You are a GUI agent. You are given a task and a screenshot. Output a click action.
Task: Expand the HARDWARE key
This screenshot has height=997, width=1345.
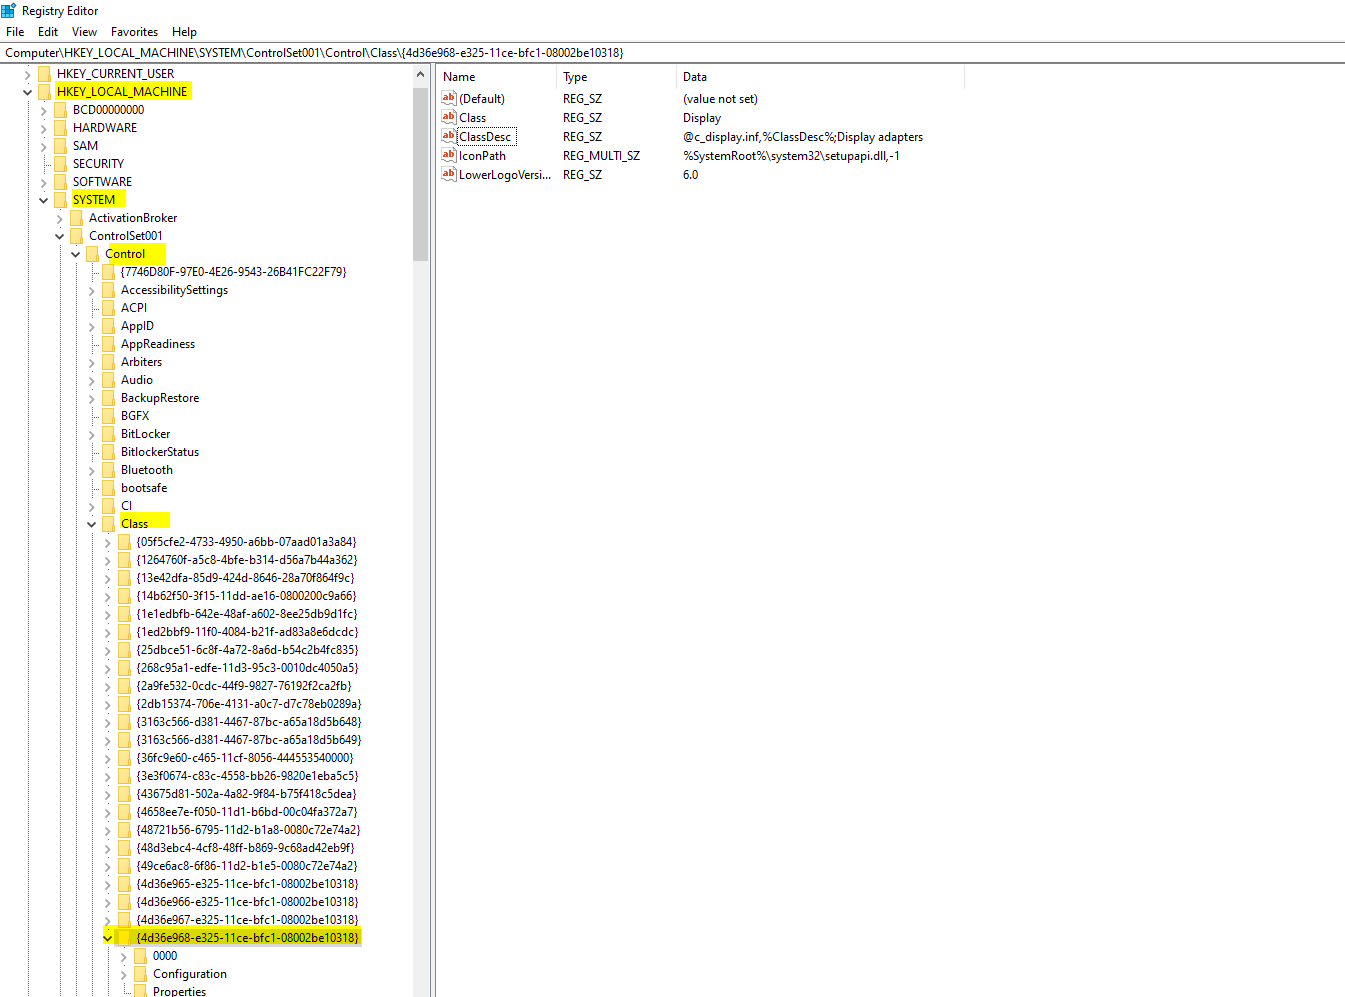[x=42, y=127]
